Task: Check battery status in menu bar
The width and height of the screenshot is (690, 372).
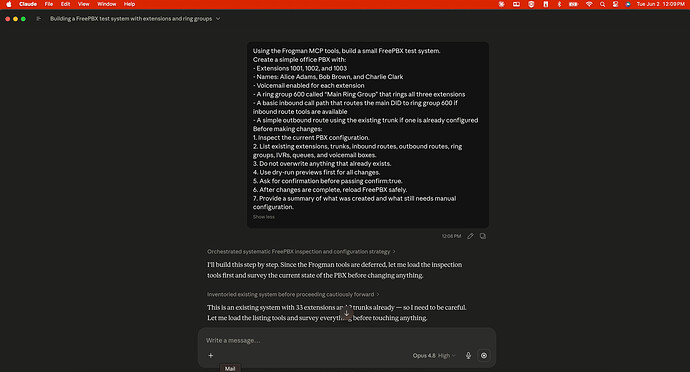Action: pyautogui.click(x=573, y=4)
